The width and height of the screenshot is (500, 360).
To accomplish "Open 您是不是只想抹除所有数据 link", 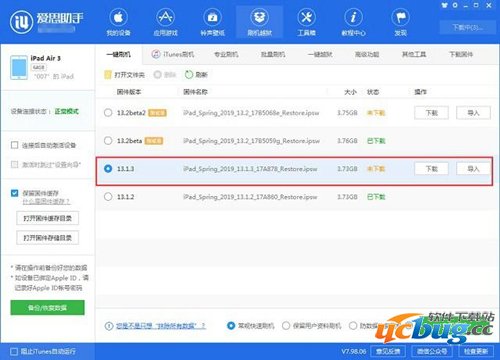I will 161,326.
